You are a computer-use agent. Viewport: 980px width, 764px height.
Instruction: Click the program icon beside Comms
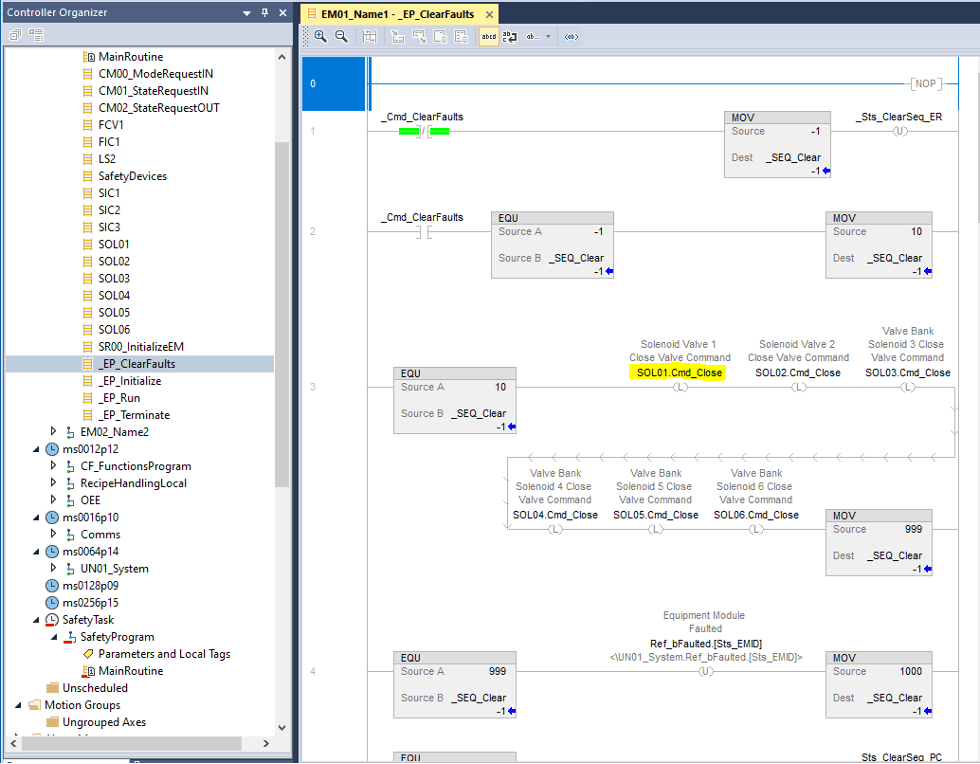70,535
